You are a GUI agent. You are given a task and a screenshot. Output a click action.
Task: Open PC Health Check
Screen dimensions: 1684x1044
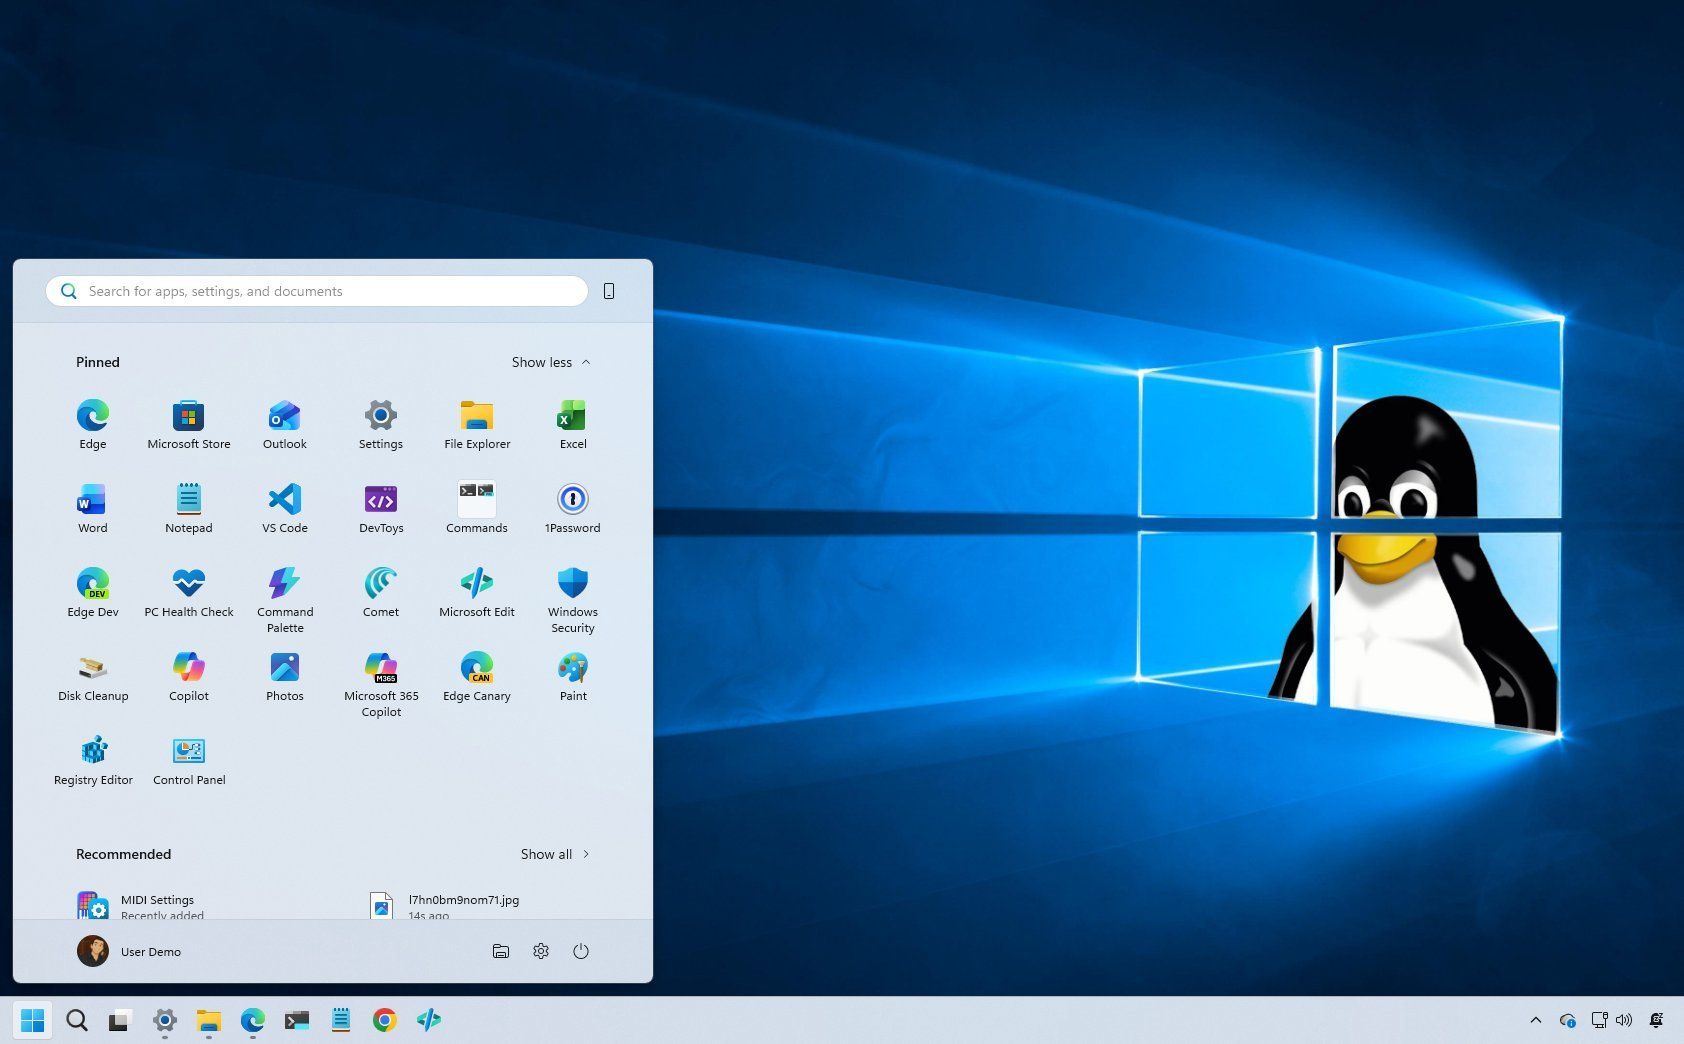188,590
